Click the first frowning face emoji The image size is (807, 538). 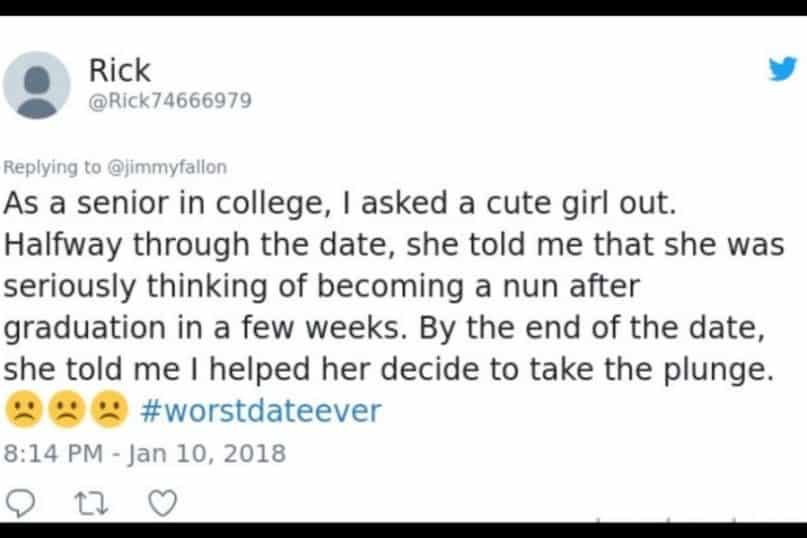click(21, 411)
